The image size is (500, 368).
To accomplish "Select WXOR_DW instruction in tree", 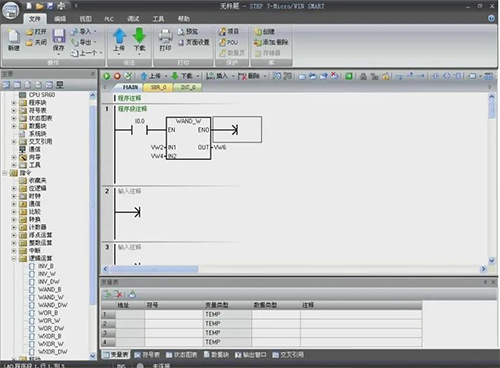I will (53, 352).
